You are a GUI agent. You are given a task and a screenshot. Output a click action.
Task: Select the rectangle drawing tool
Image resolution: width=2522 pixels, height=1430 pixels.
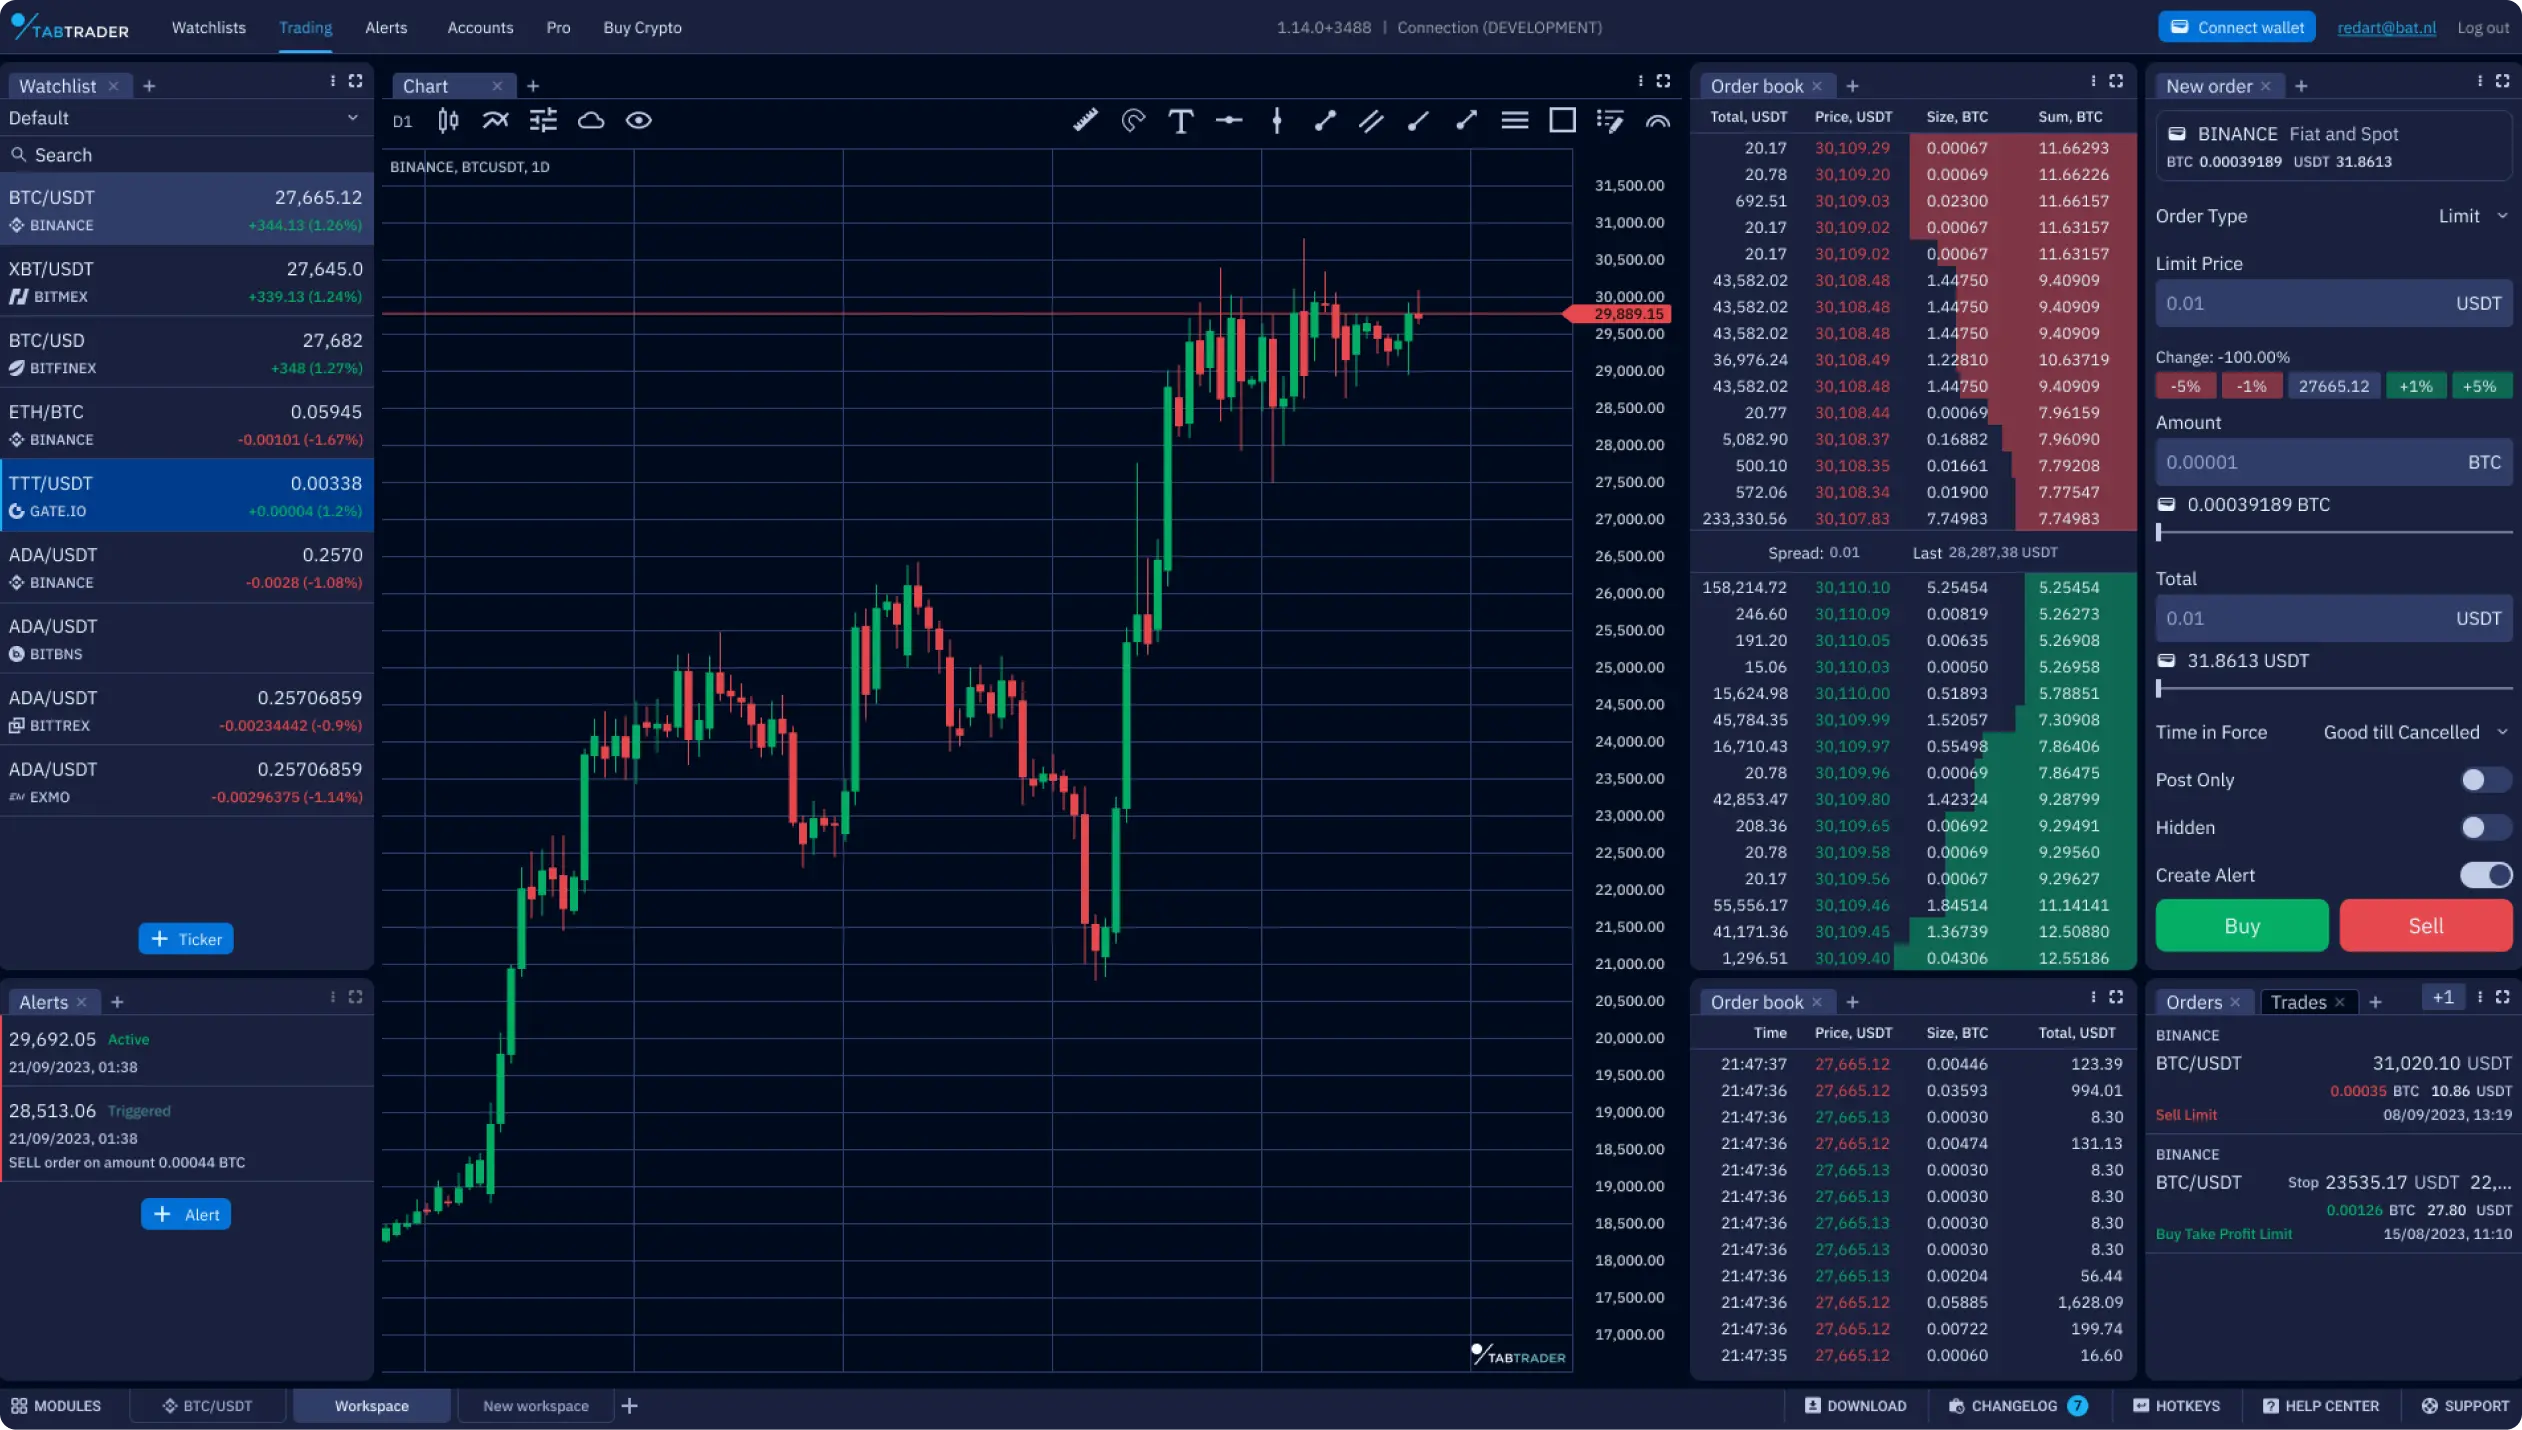point(1562,121)
